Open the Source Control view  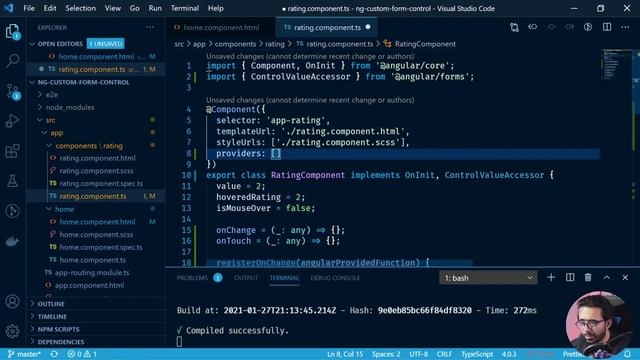[12, 91]
